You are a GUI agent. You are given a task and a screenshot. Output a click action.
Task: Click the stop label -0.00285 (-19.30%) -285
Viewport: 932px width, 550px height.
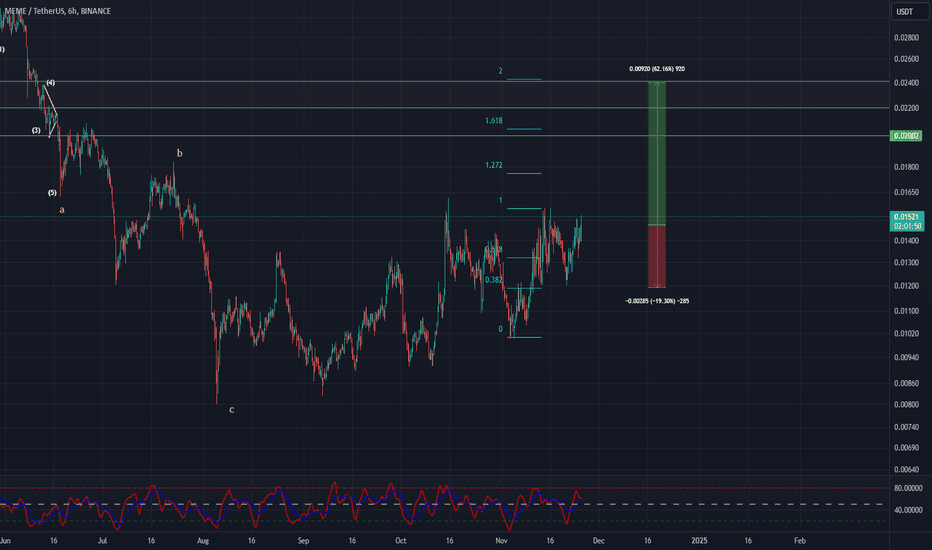(657, 301)
